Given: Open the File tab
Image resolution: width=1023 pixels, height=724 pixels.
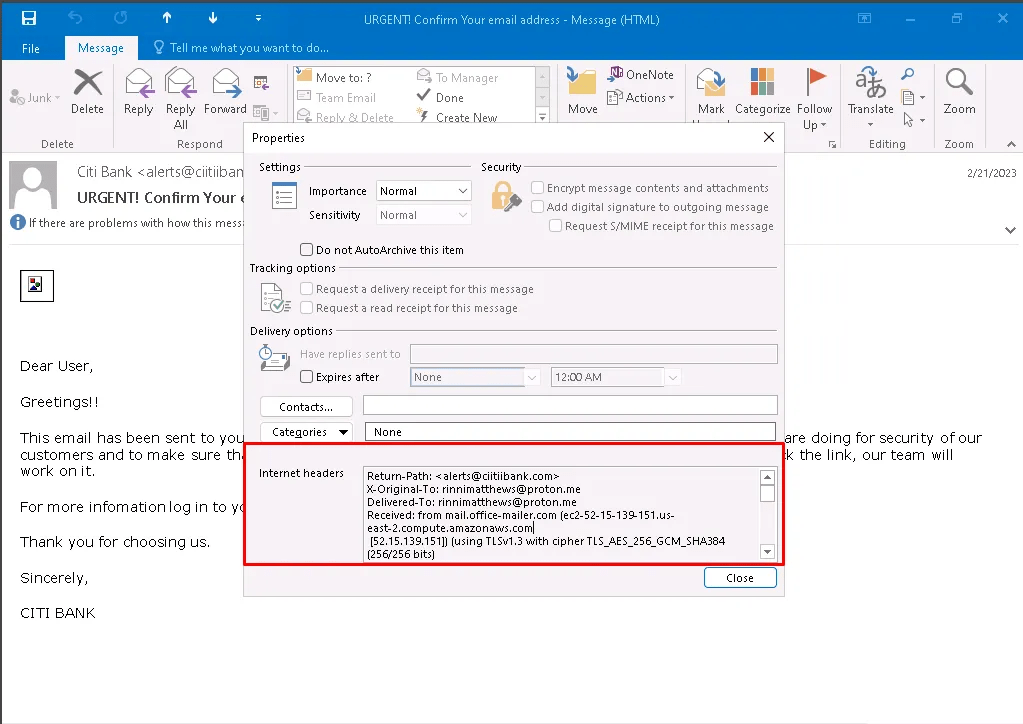Looking at the screenshot, I should coord(31,48).
